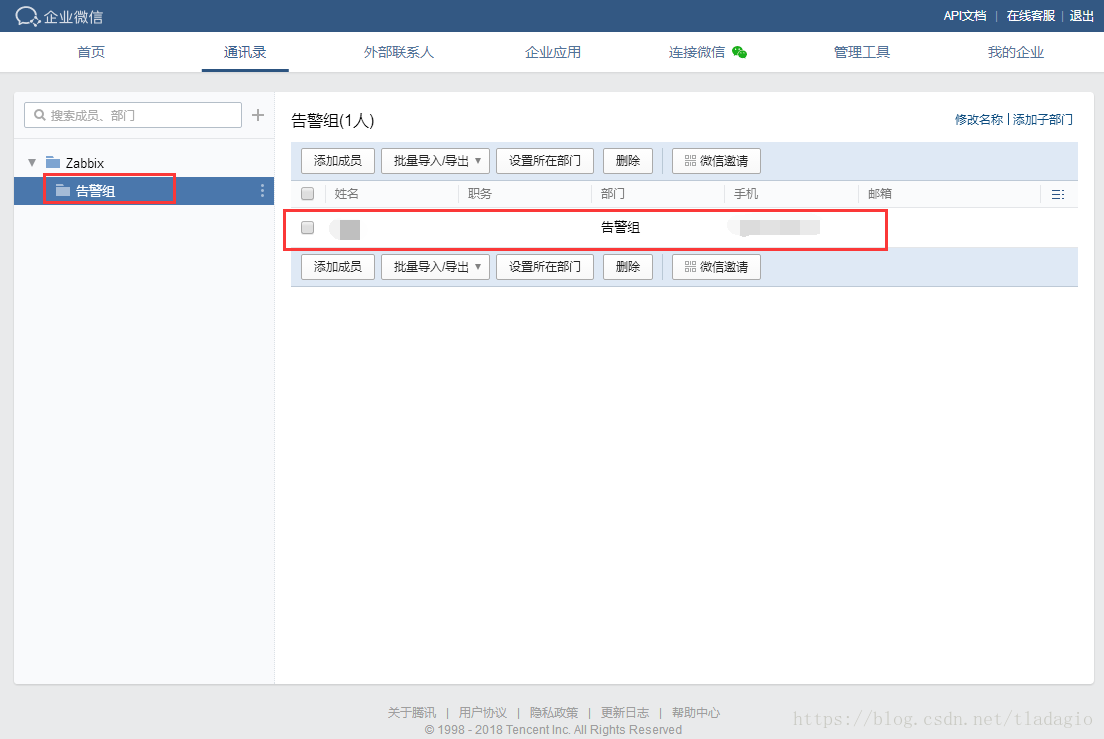Toggle the select-all checkbox in table header

[308, 194]
